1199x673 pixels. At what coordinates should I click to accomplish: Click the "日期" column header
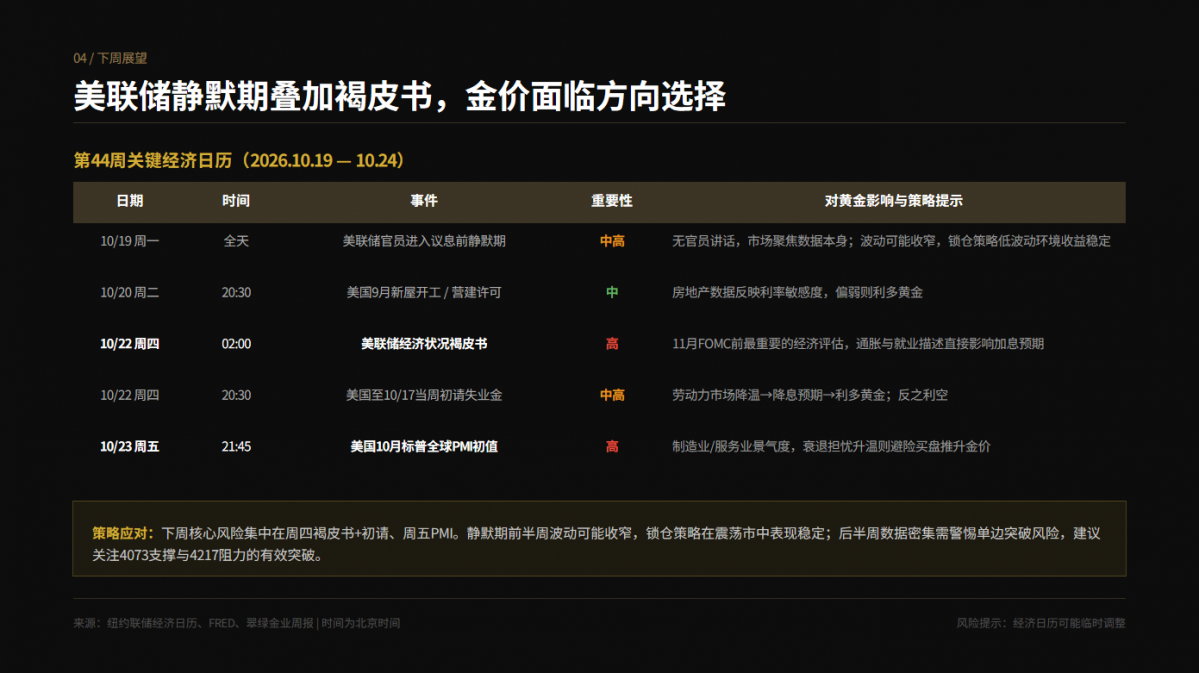129,201
